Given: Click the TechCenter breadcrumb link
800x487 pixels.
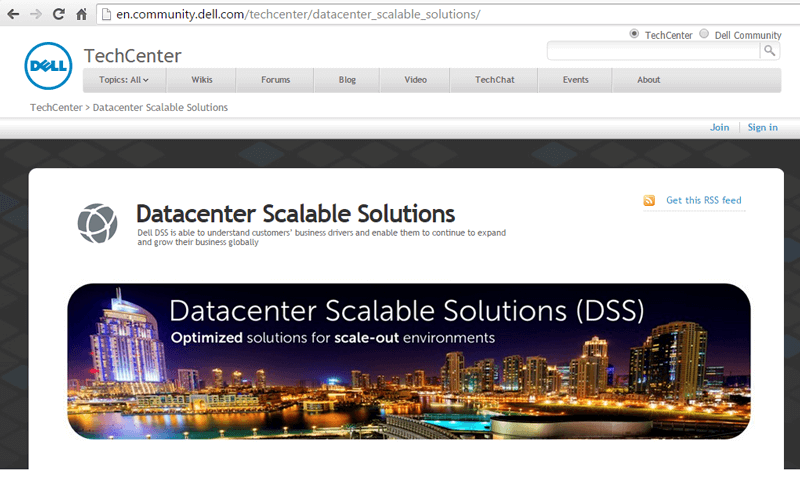Looking at the screenshot, I should tap(56, 108).
